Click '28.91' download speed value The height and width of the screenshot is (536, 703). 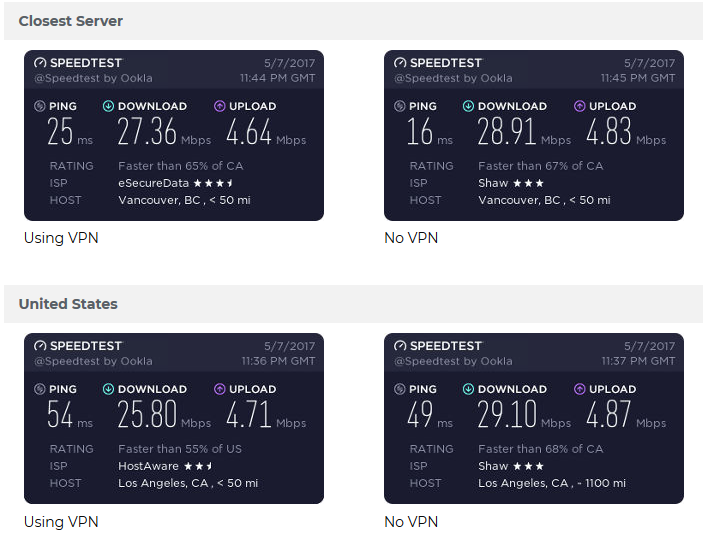pos(507,131)
